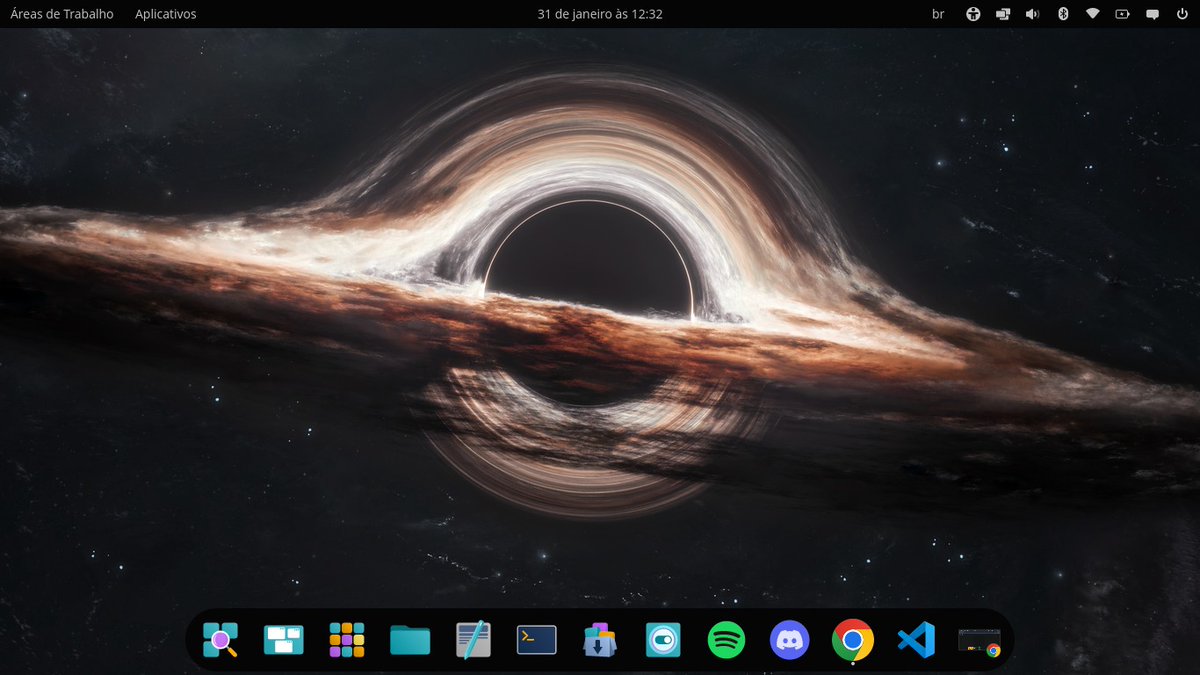Open the Settings toggle icon in dock
Viewport: 1200px width, 675px height.
[663, 639]
